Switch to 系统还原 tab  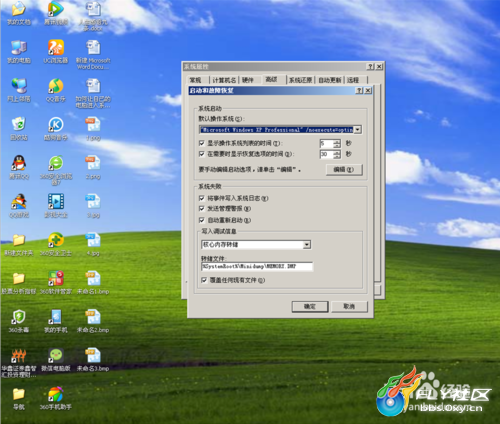300,80
